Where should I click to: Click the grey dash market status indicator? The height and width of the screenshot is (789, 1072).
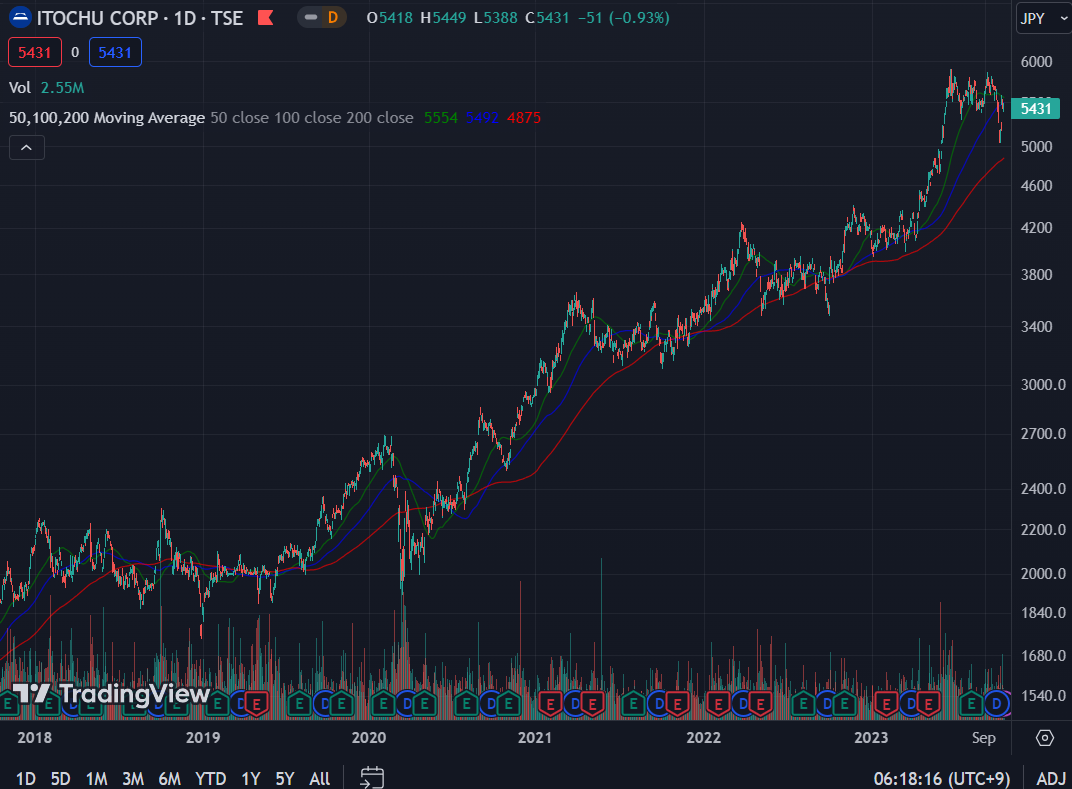311,18
